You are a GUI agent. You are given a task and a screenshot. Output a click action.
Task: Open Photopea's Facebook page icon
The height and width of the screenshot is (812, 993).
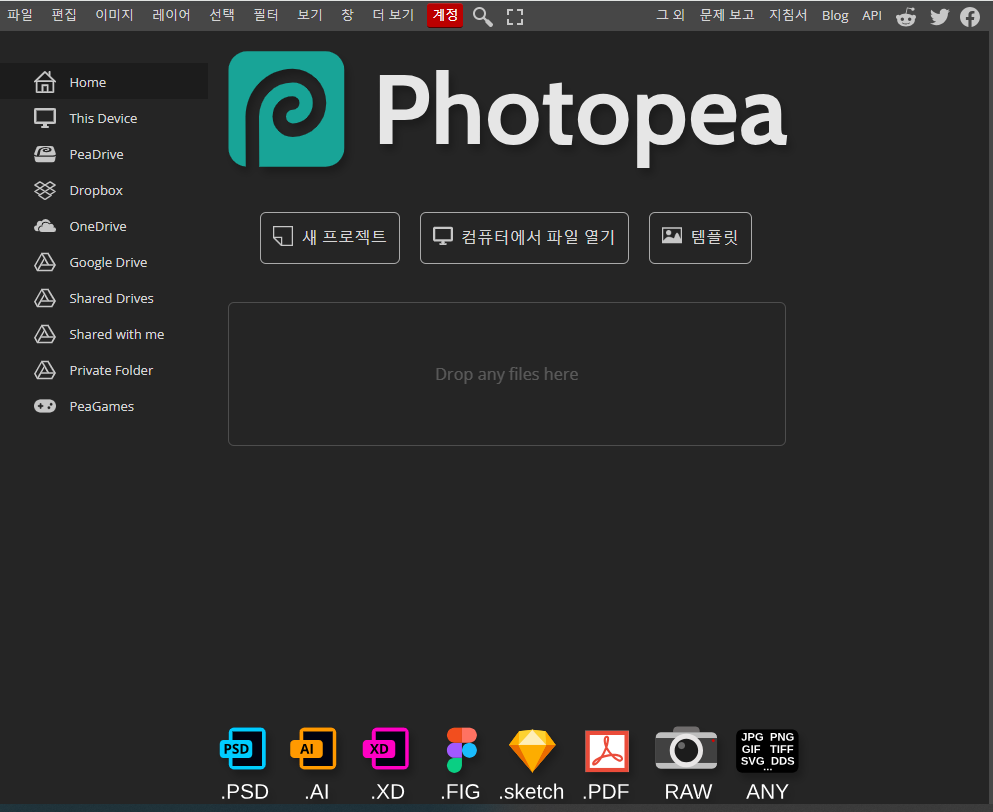tap(970, 17)
